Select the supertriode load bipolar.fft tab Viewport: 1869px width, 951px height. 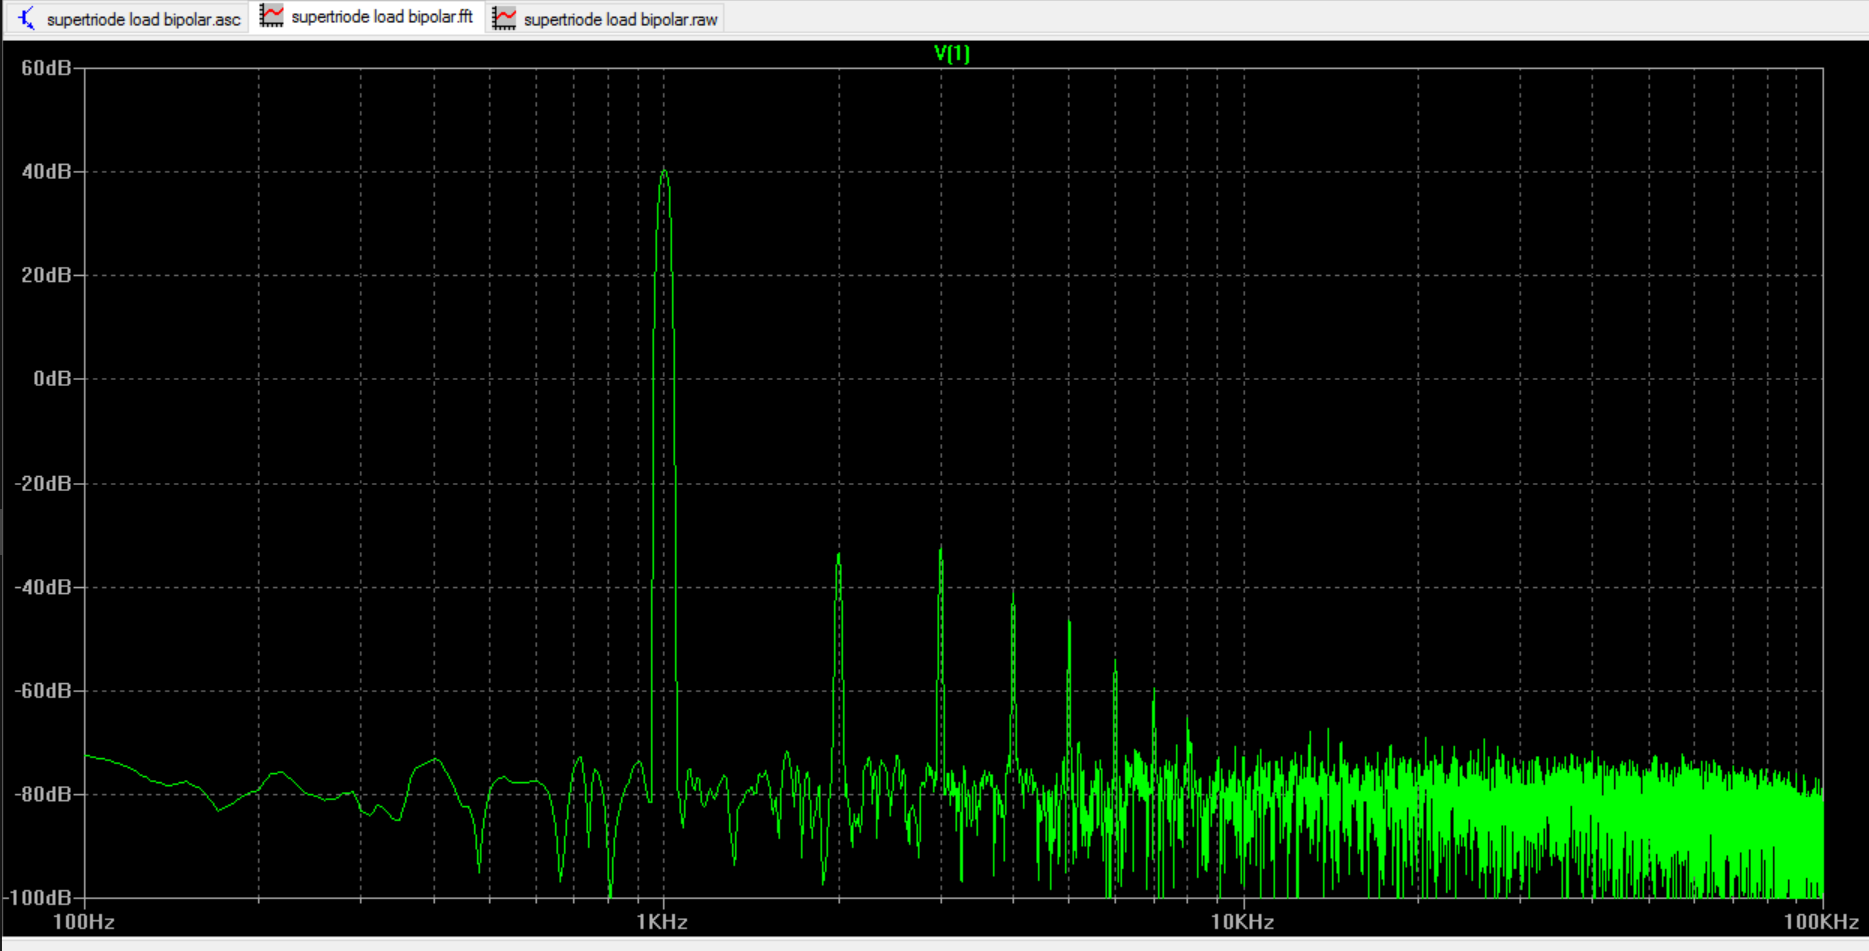point(368,17)
